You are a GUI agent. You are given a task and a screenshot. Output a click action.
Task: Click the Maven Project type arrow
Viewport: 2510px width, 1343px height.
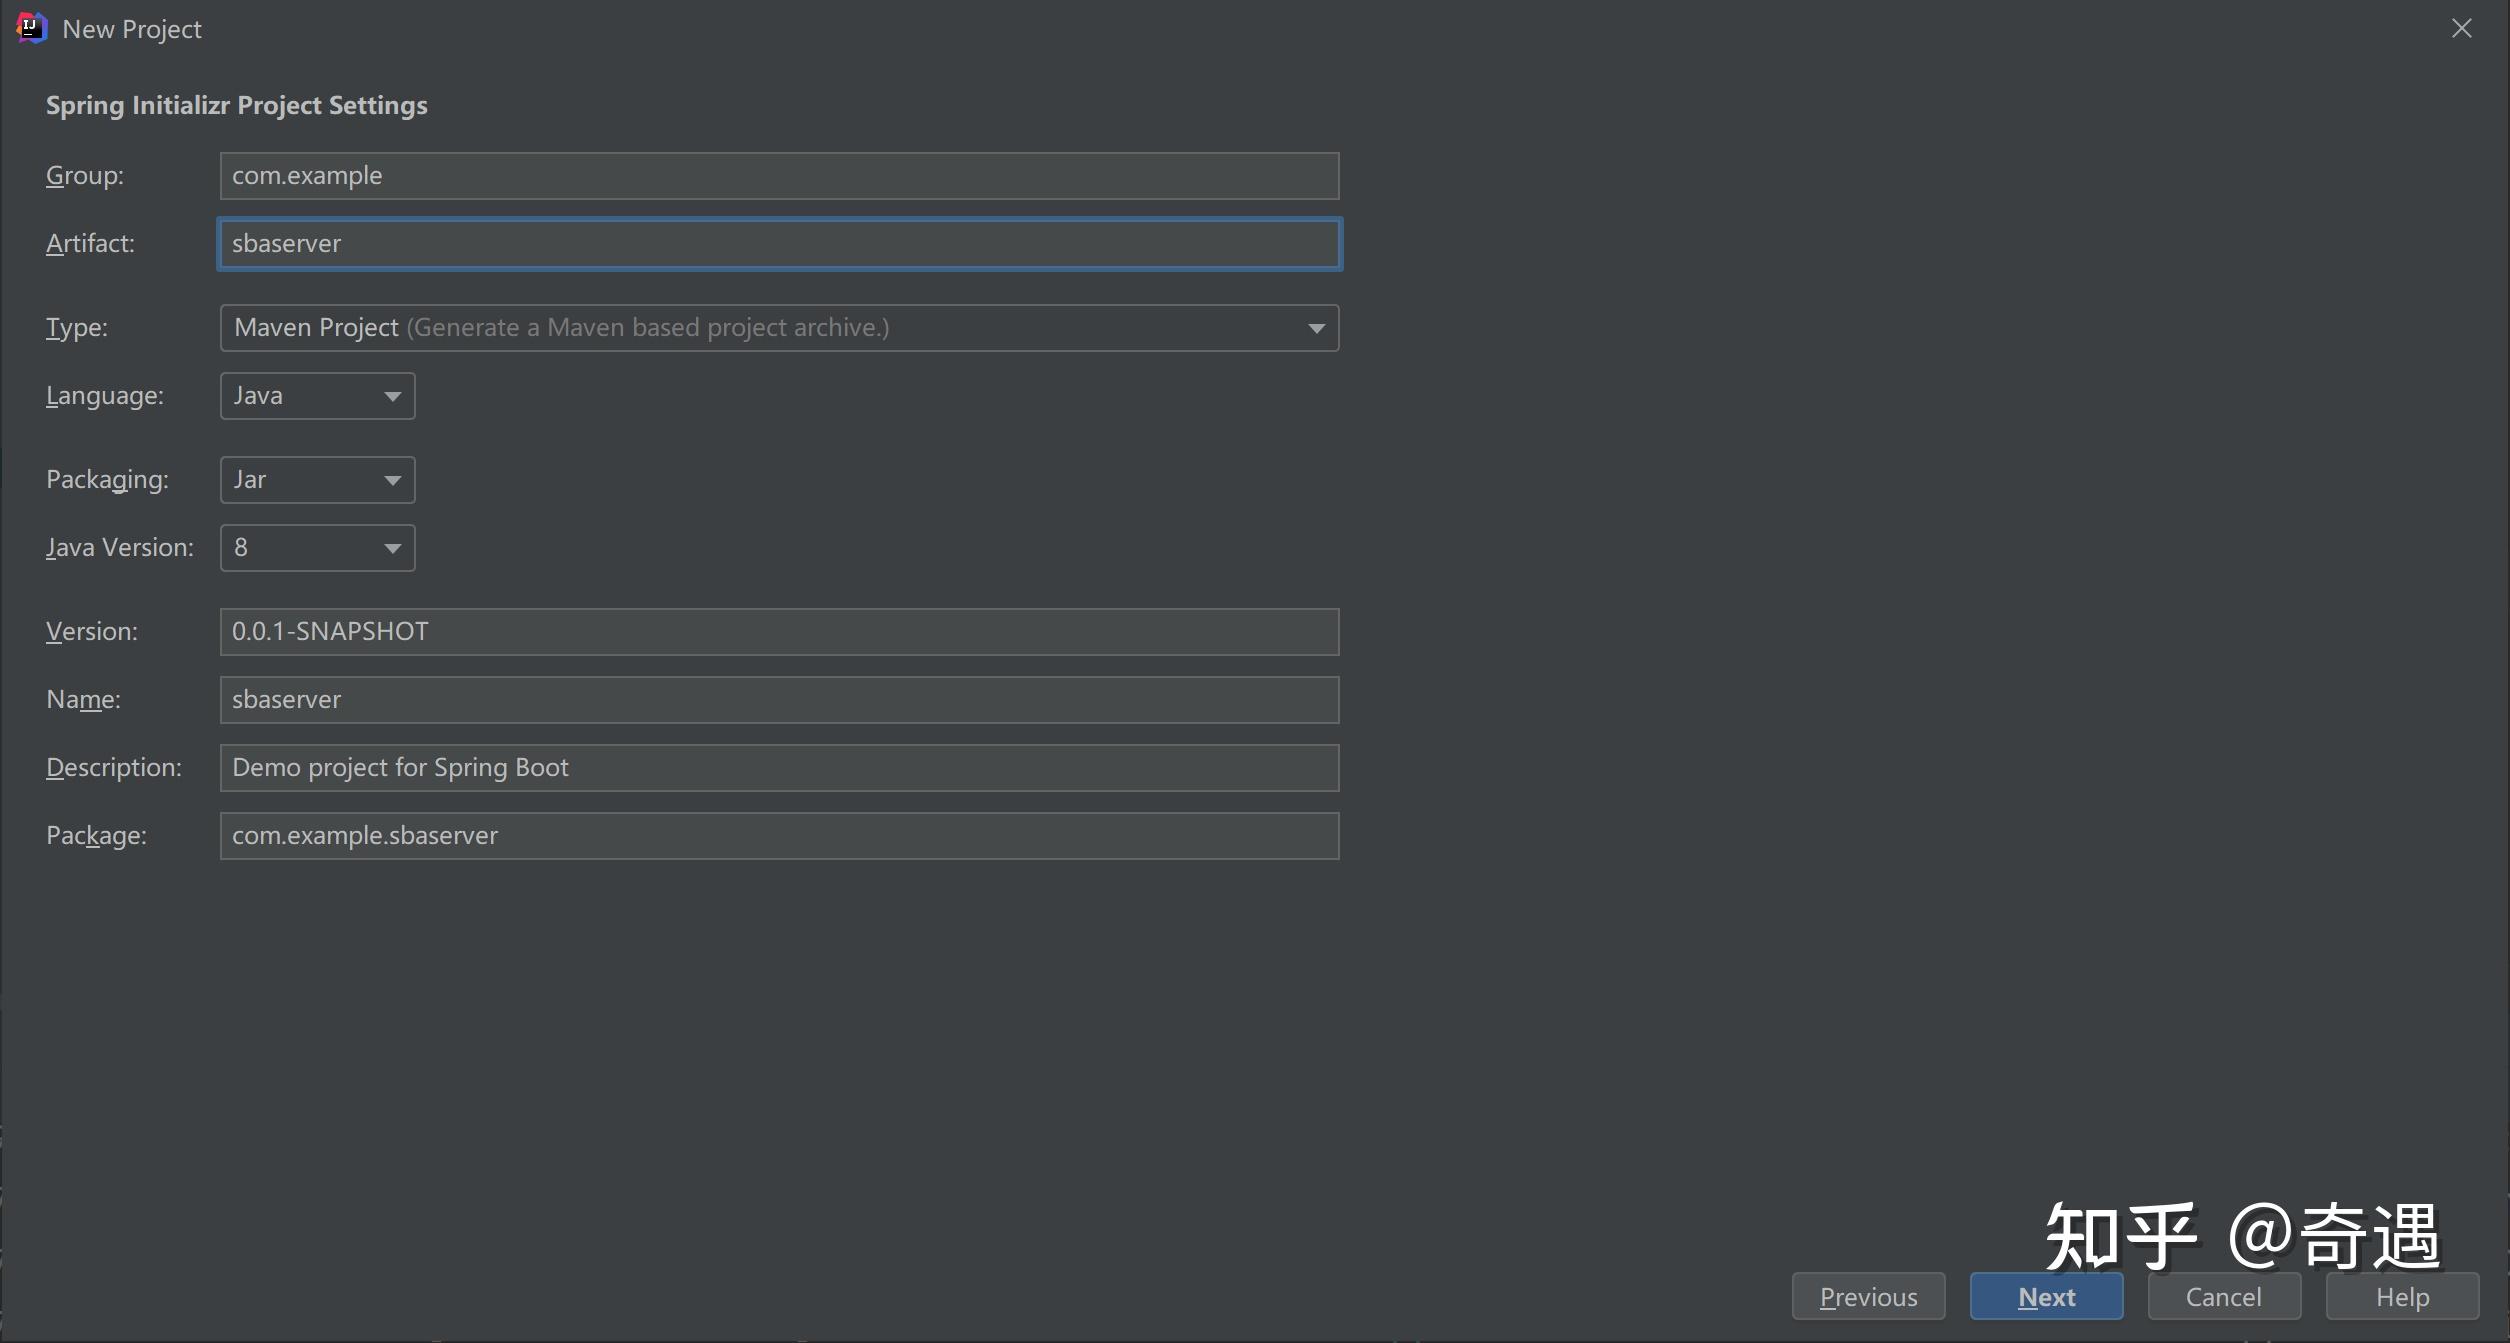tap(1315, 327)
